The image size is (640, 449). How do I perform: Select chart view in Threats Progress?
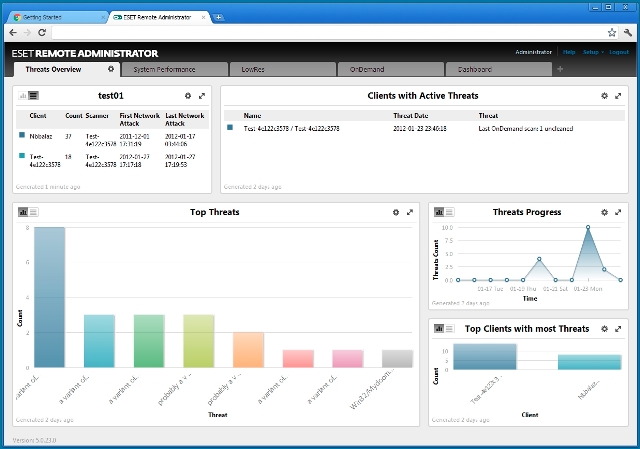tap(439, 212)
